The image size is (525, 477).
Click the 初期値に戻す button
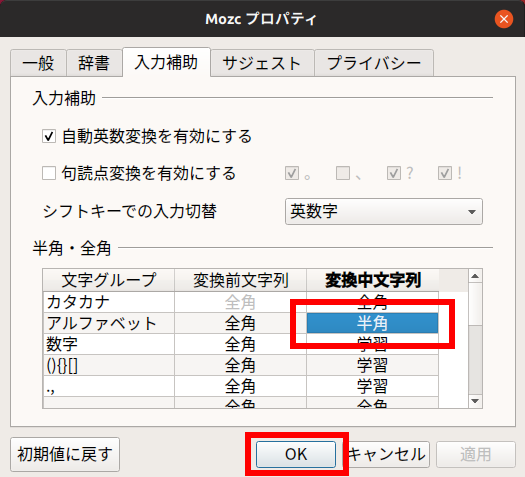pyautogui.click(x=65, y=454)
